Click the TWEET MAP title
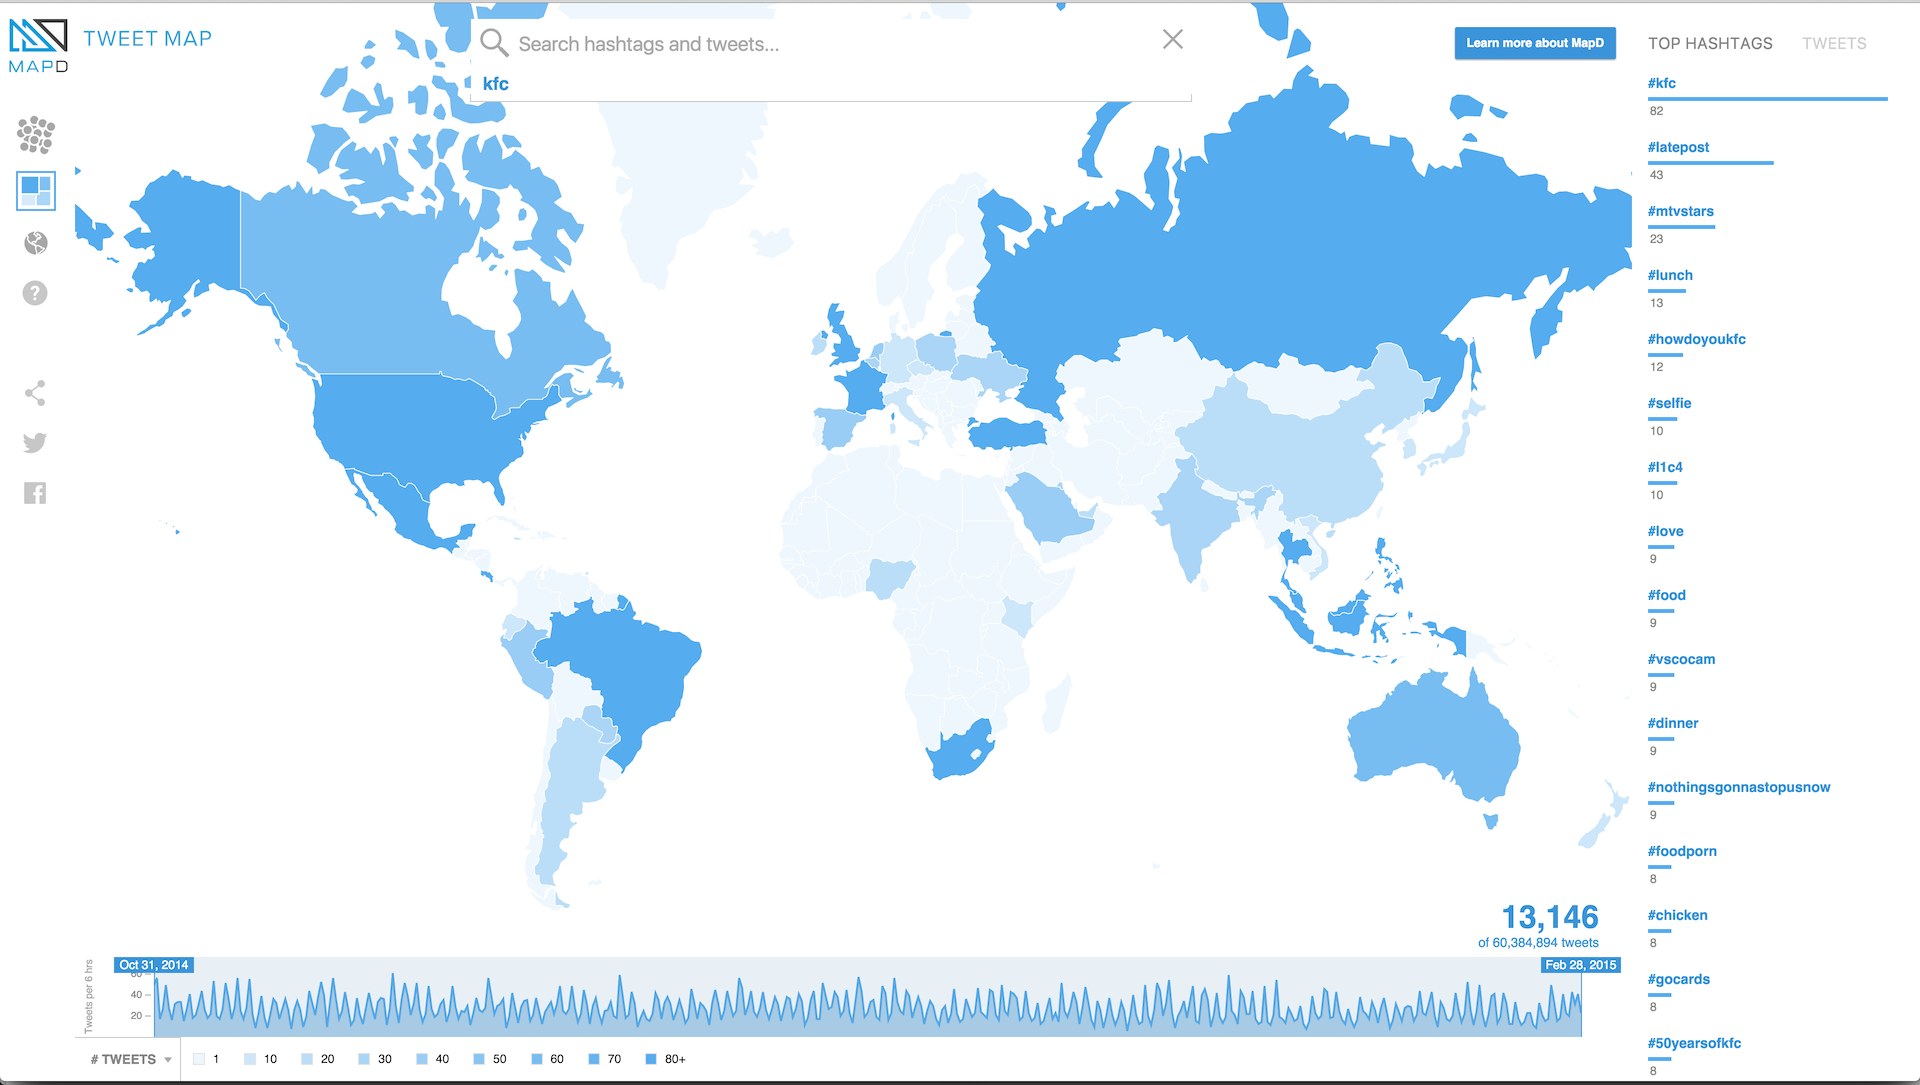1920x1085 pixels. coord(148,39)
